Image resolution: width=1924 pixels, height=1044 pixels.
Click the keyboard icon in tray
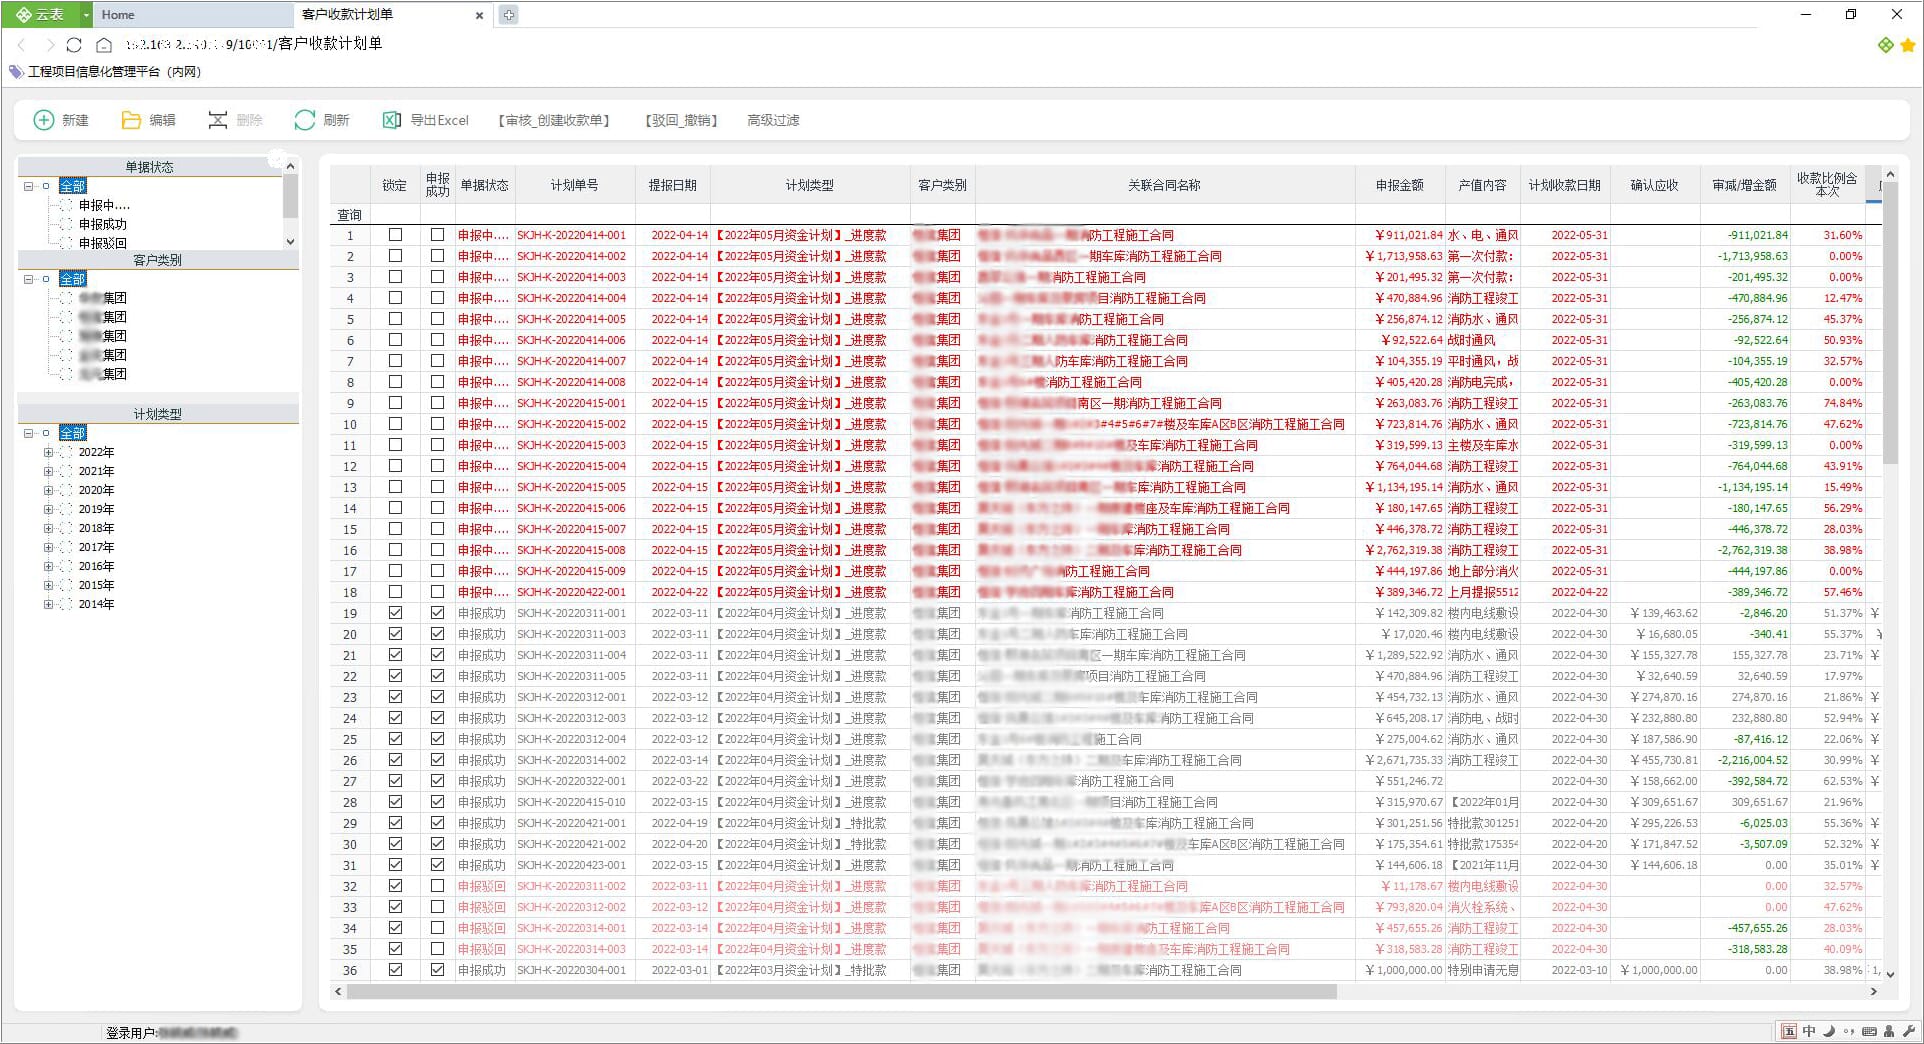coord(1869,1031)
